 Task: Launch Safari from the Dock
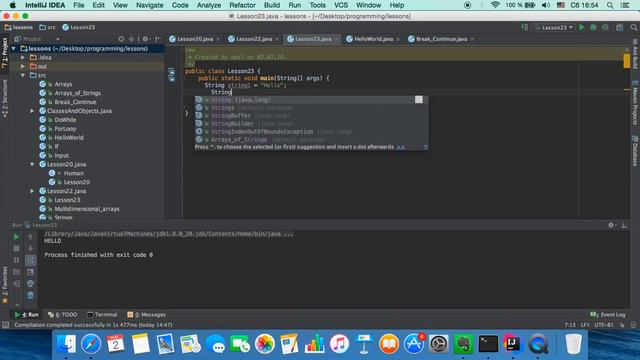(x=91, y=343)
